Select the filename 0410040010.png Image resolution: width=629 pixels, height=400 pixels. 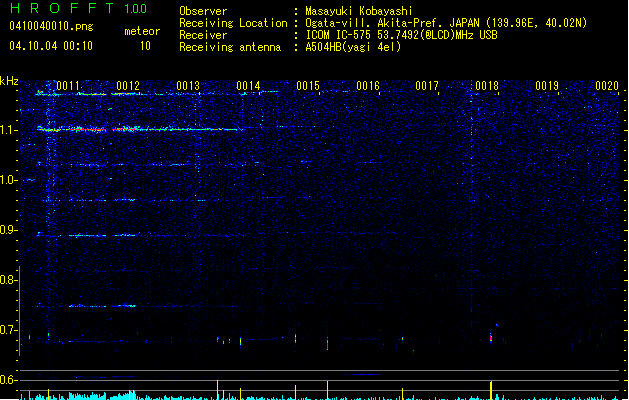click(51, 26)
